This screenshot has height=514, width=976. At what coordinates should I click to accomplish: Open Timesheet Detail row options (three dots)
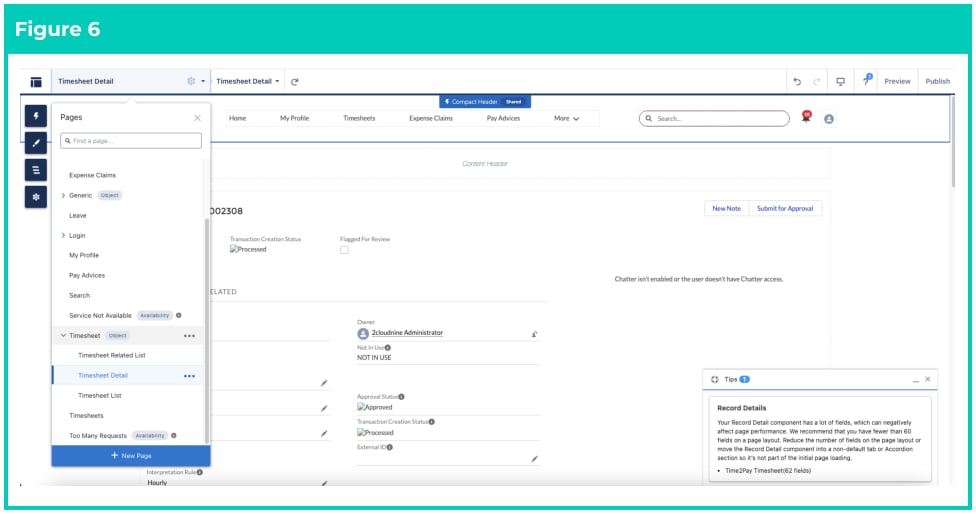coord(189,376)
